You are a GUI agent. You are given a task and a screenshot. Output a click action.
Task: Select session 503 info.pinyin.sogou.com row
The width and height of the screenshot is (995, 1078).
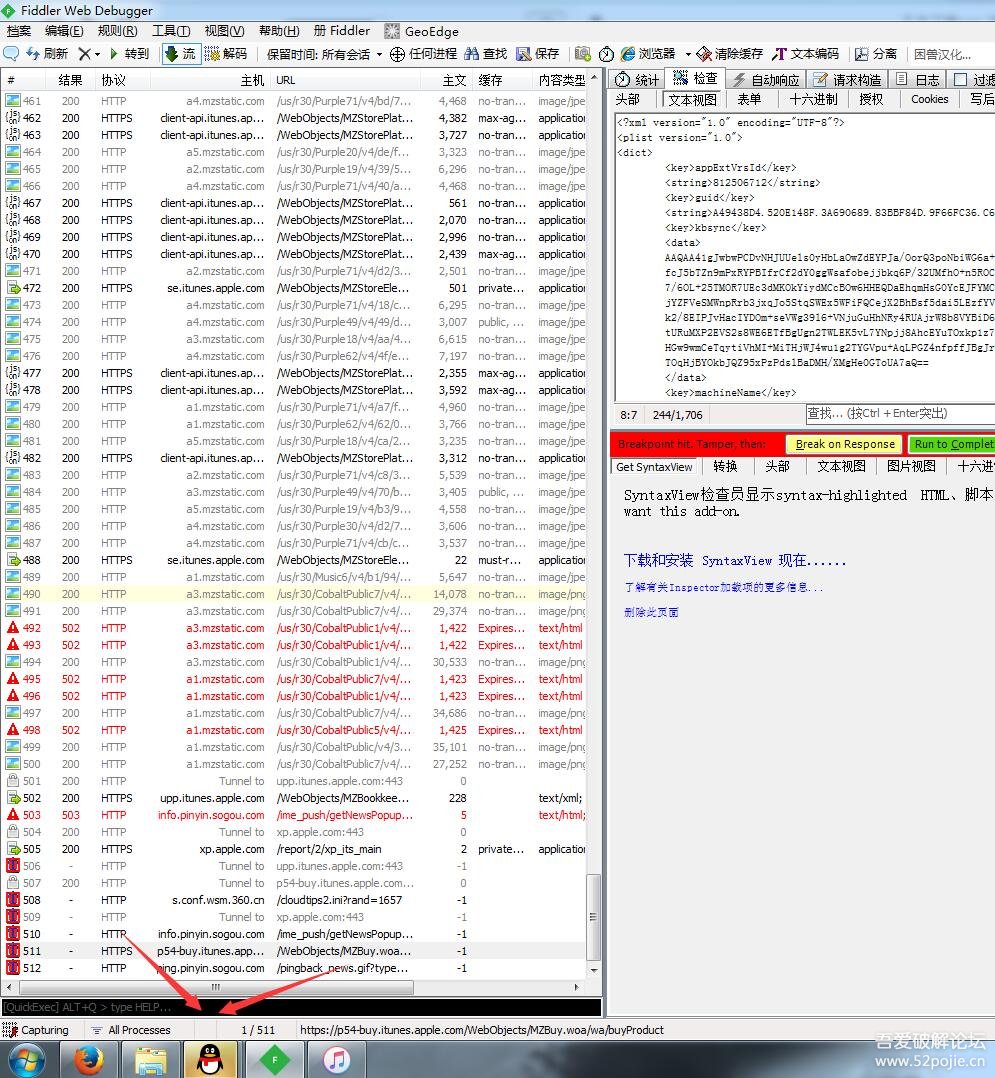coord(294,815)
